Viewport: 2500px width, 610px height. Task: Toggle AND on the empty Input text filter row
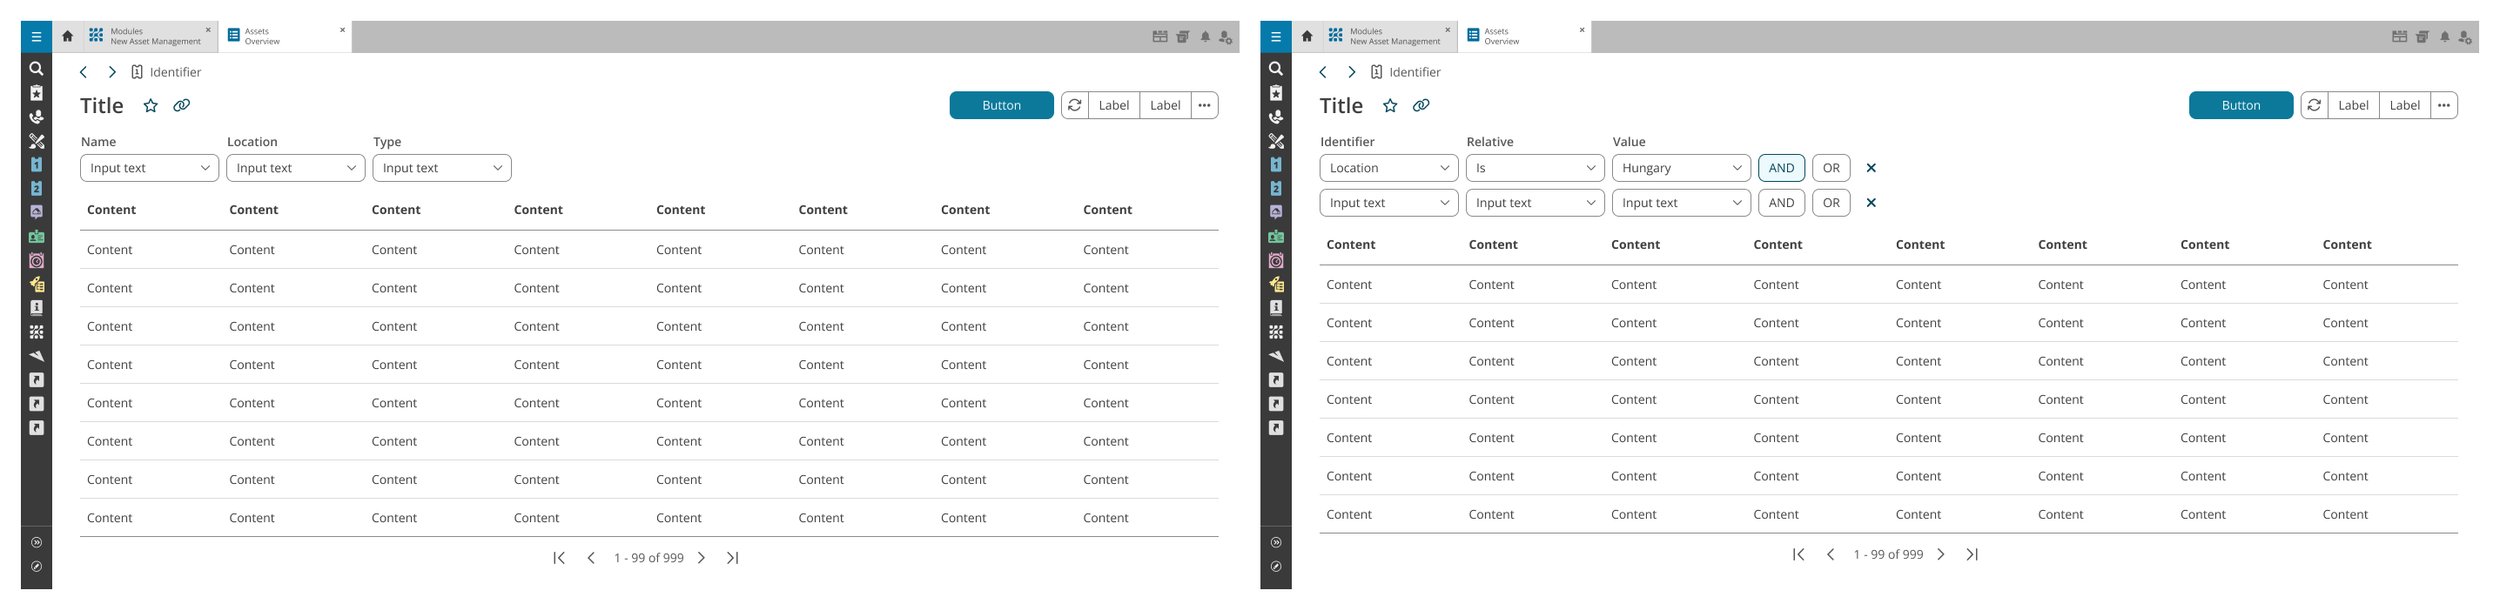click(x=1781, y=203)
